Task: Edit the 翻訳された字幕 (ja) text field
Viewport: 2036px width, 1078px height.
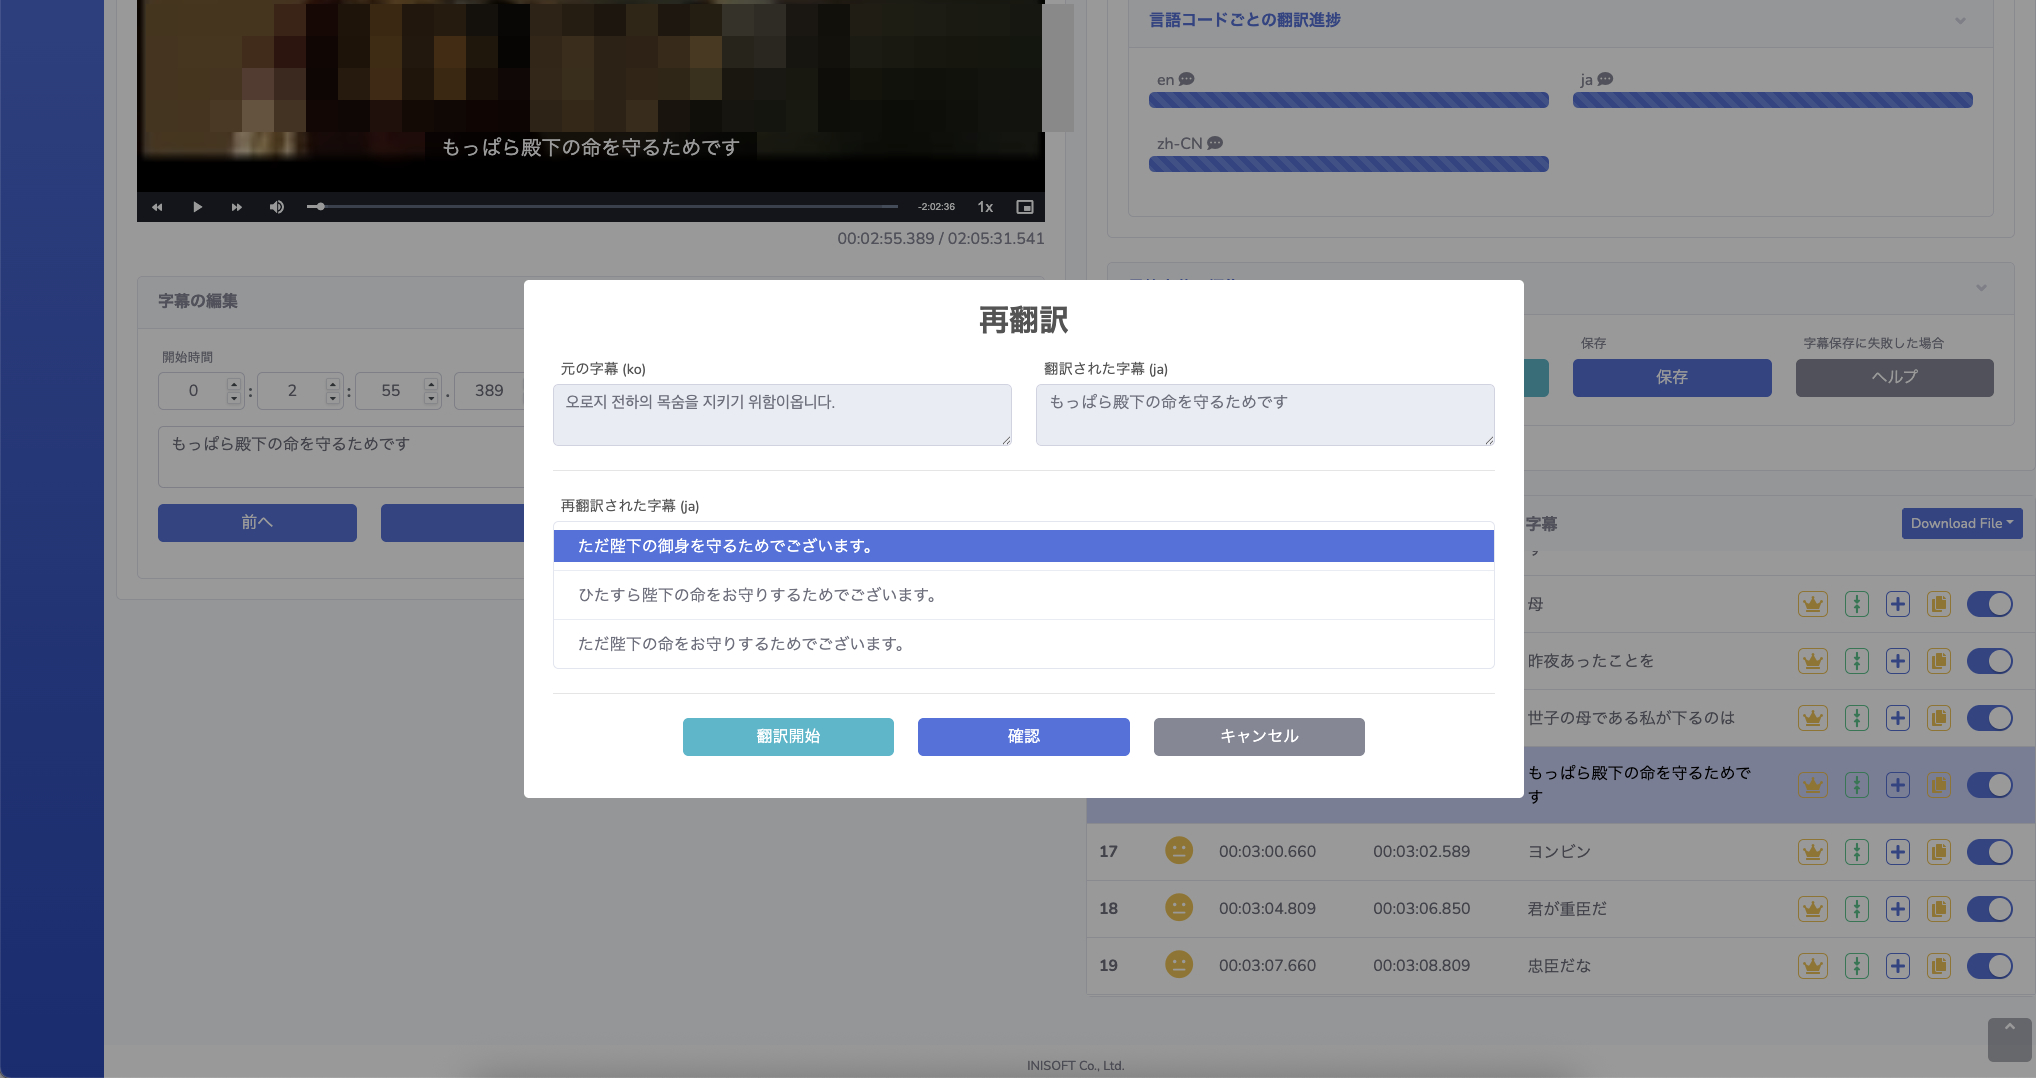Action: coord(1264,414)
